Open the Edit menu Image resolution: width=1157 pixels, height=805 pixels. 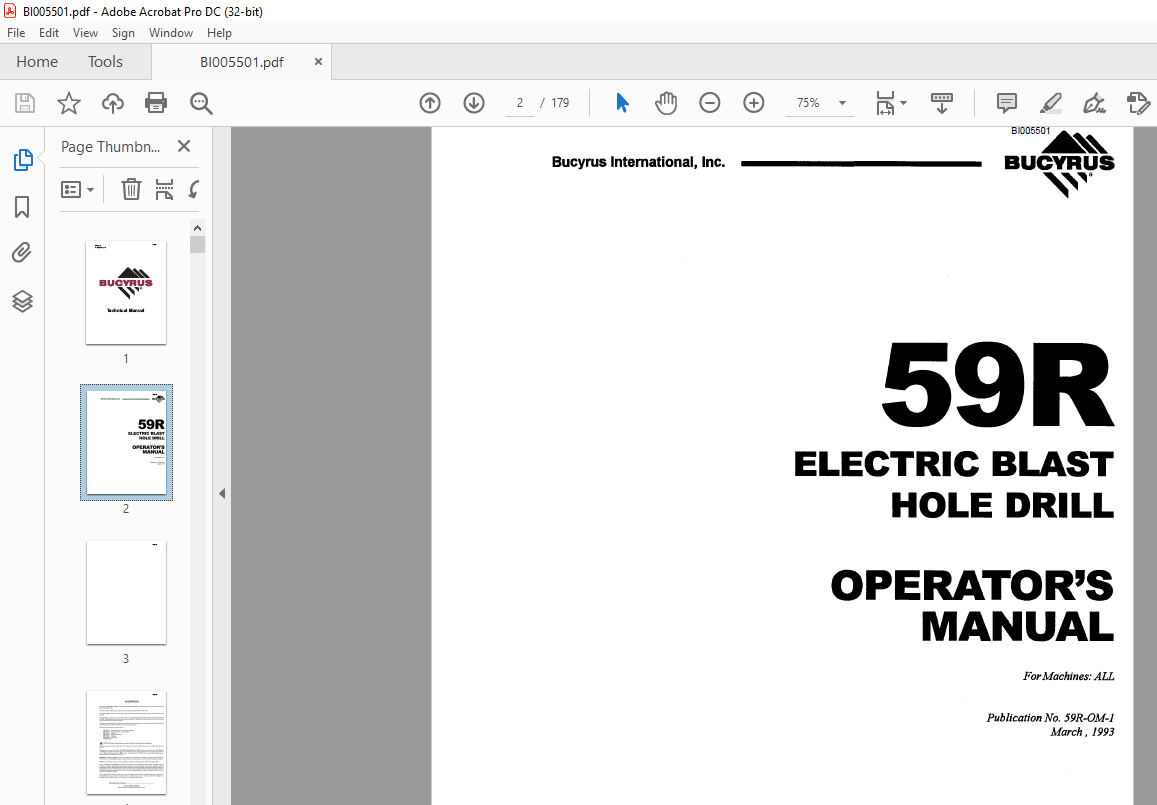pyautogui.click(x=49, y=33)
